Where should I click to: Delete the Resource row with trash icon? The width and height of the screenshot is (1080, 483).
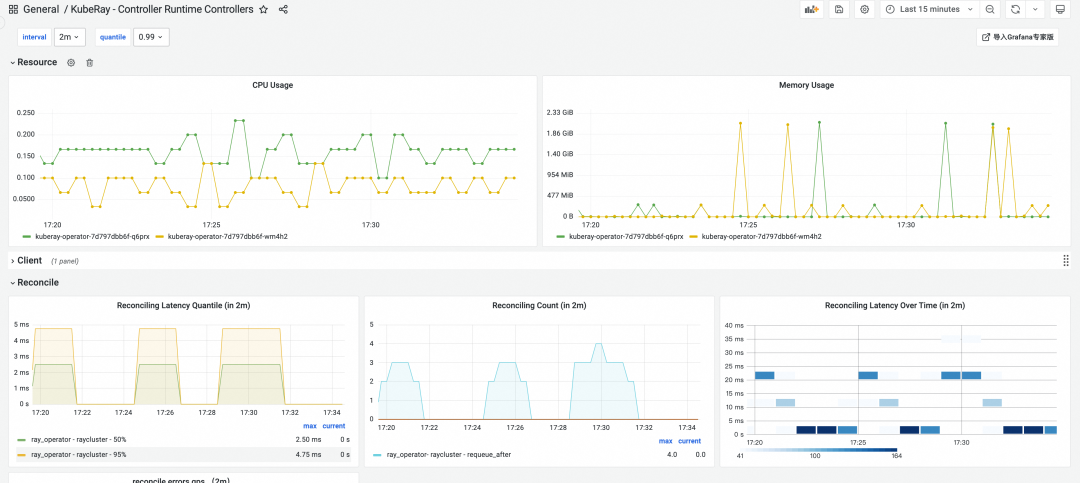point(89,63)
